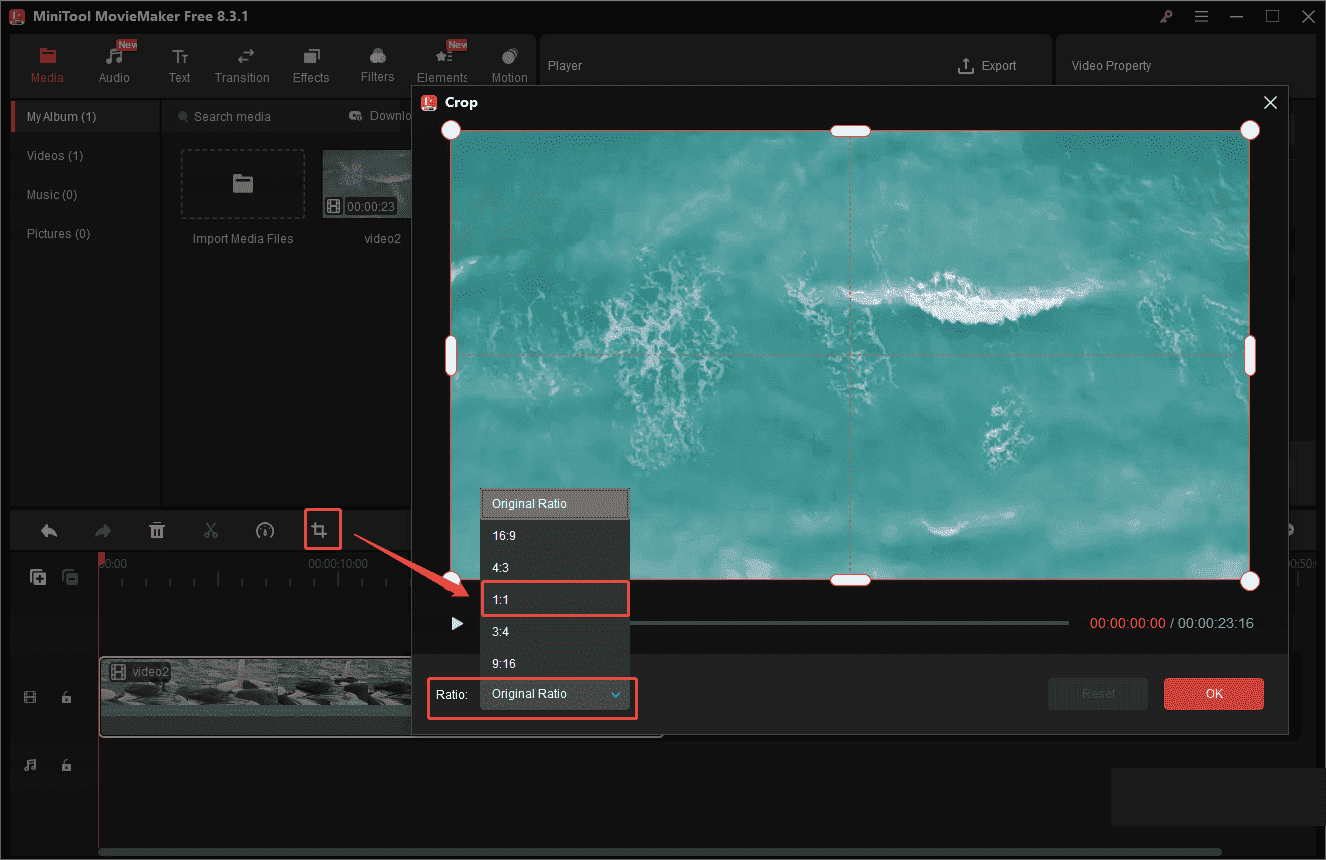Viewport: 1326px width, 860px height.
Task: Open the hamburger menu in title bar
Action: [x=1201, y=16]
